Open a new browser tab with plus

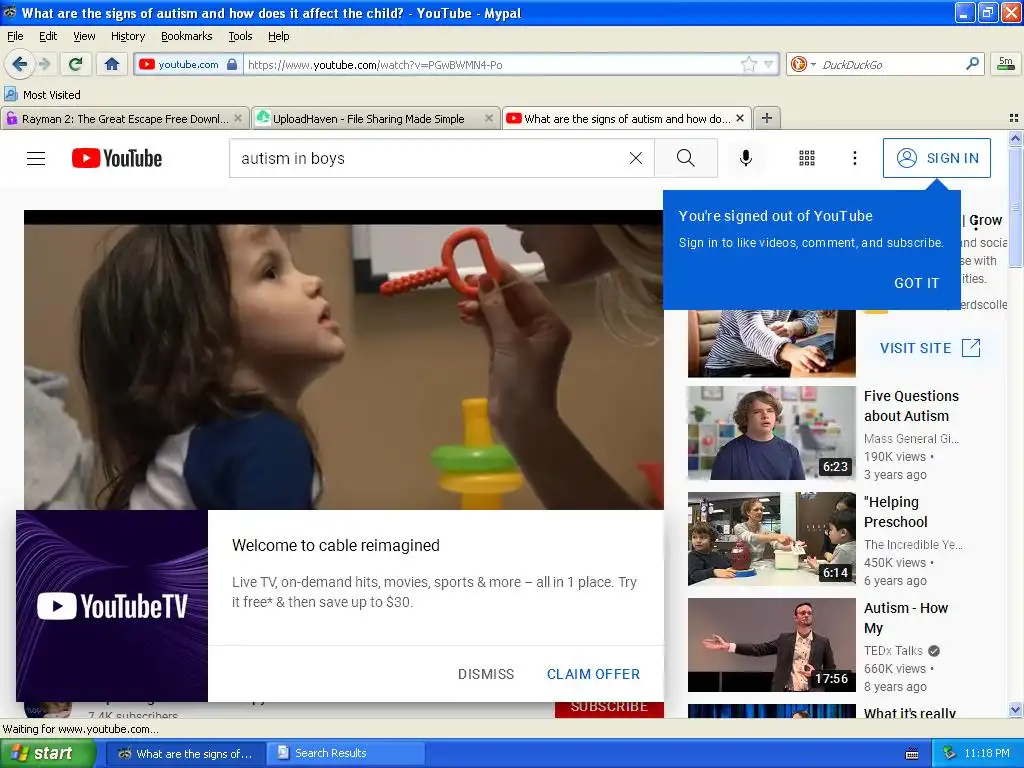pos(767,118)
